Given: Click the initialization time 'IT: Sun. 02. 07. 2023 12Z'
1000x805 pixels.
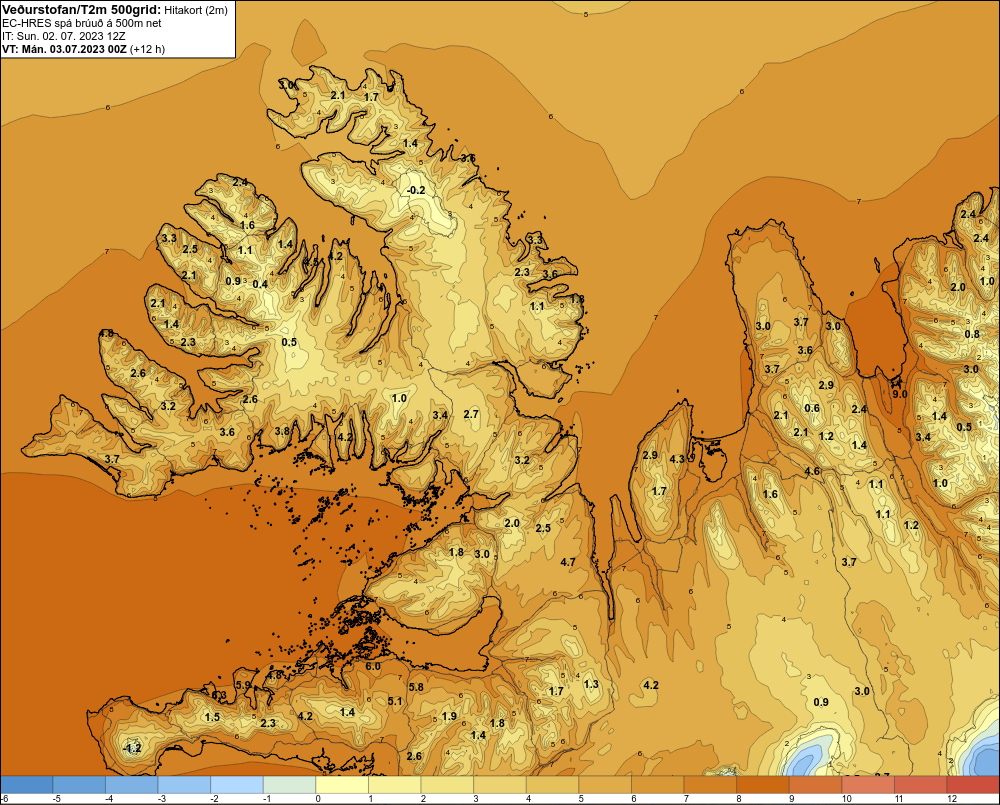Looking at the screenshot, I should (65, 36).
